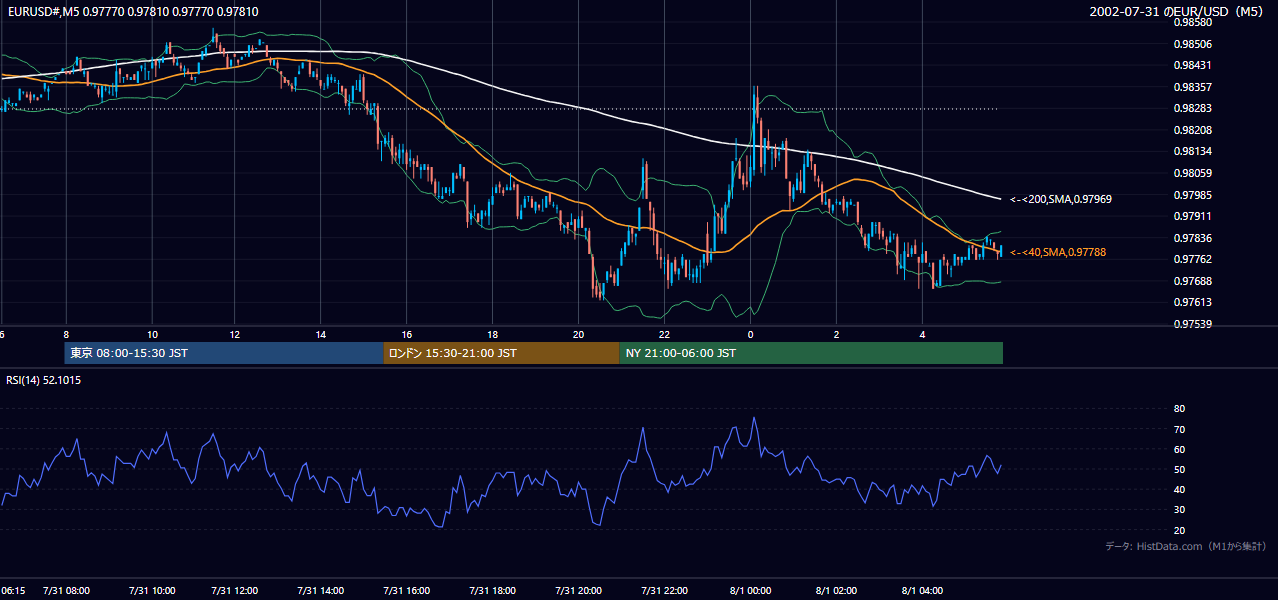Click the 8/1 04:00 time label
The image size is (1278, 600).
click(923, 590)
